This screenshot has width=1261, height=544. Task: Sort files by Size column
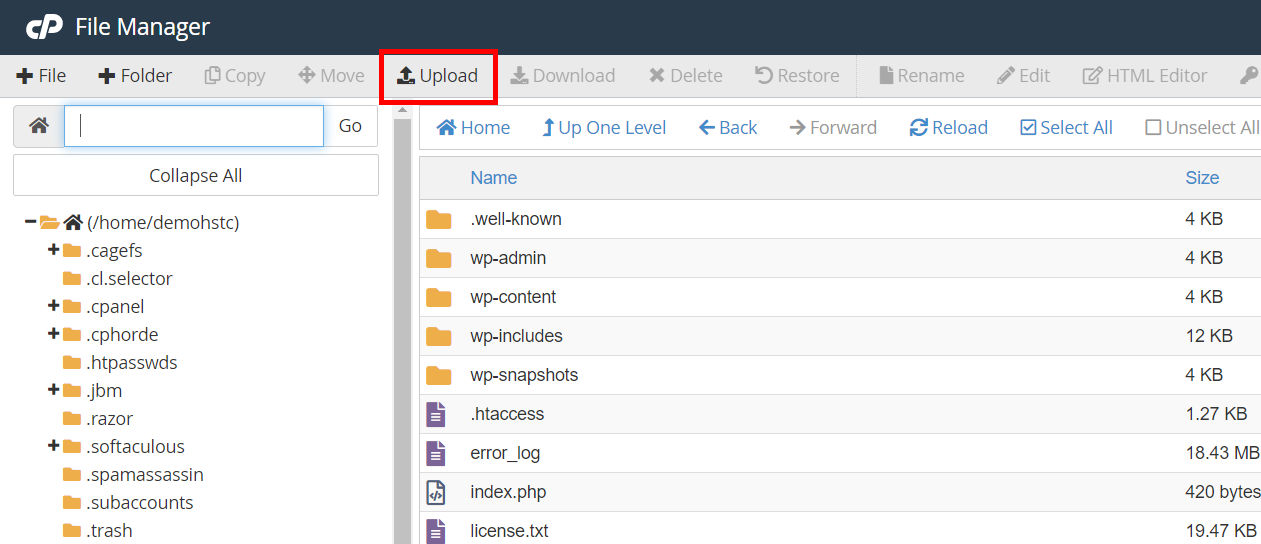tap(1202, 178)
